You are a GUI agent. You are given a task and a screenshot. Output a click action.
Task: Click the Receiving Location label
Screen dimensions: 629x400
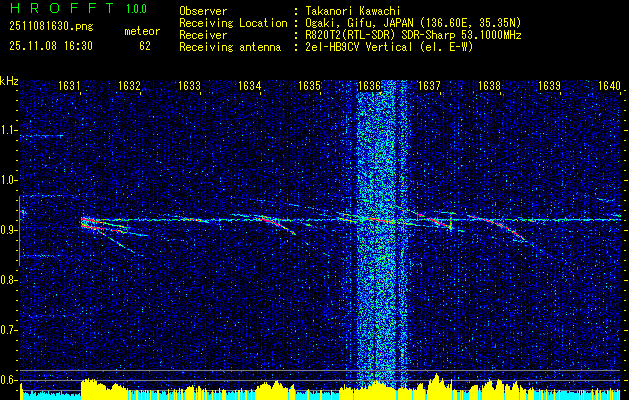click(233, 23)
